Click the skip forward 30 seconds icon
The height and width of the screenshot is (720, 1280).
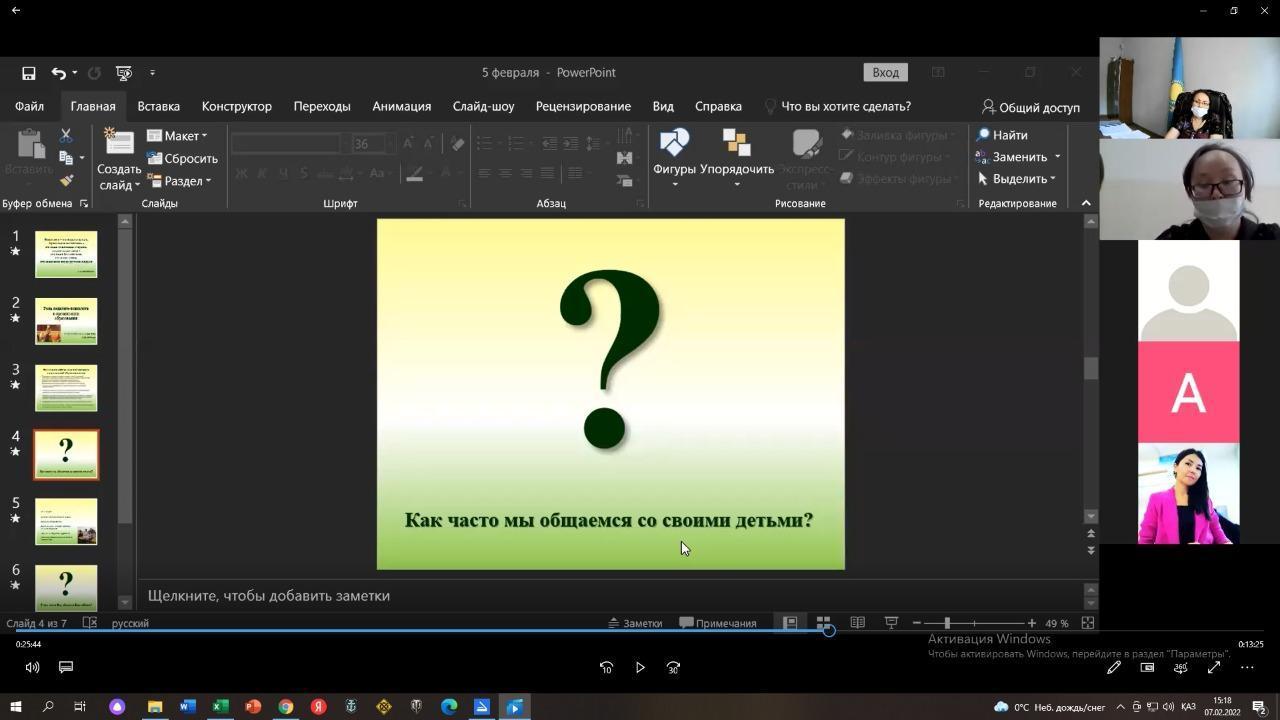(673, 667)
